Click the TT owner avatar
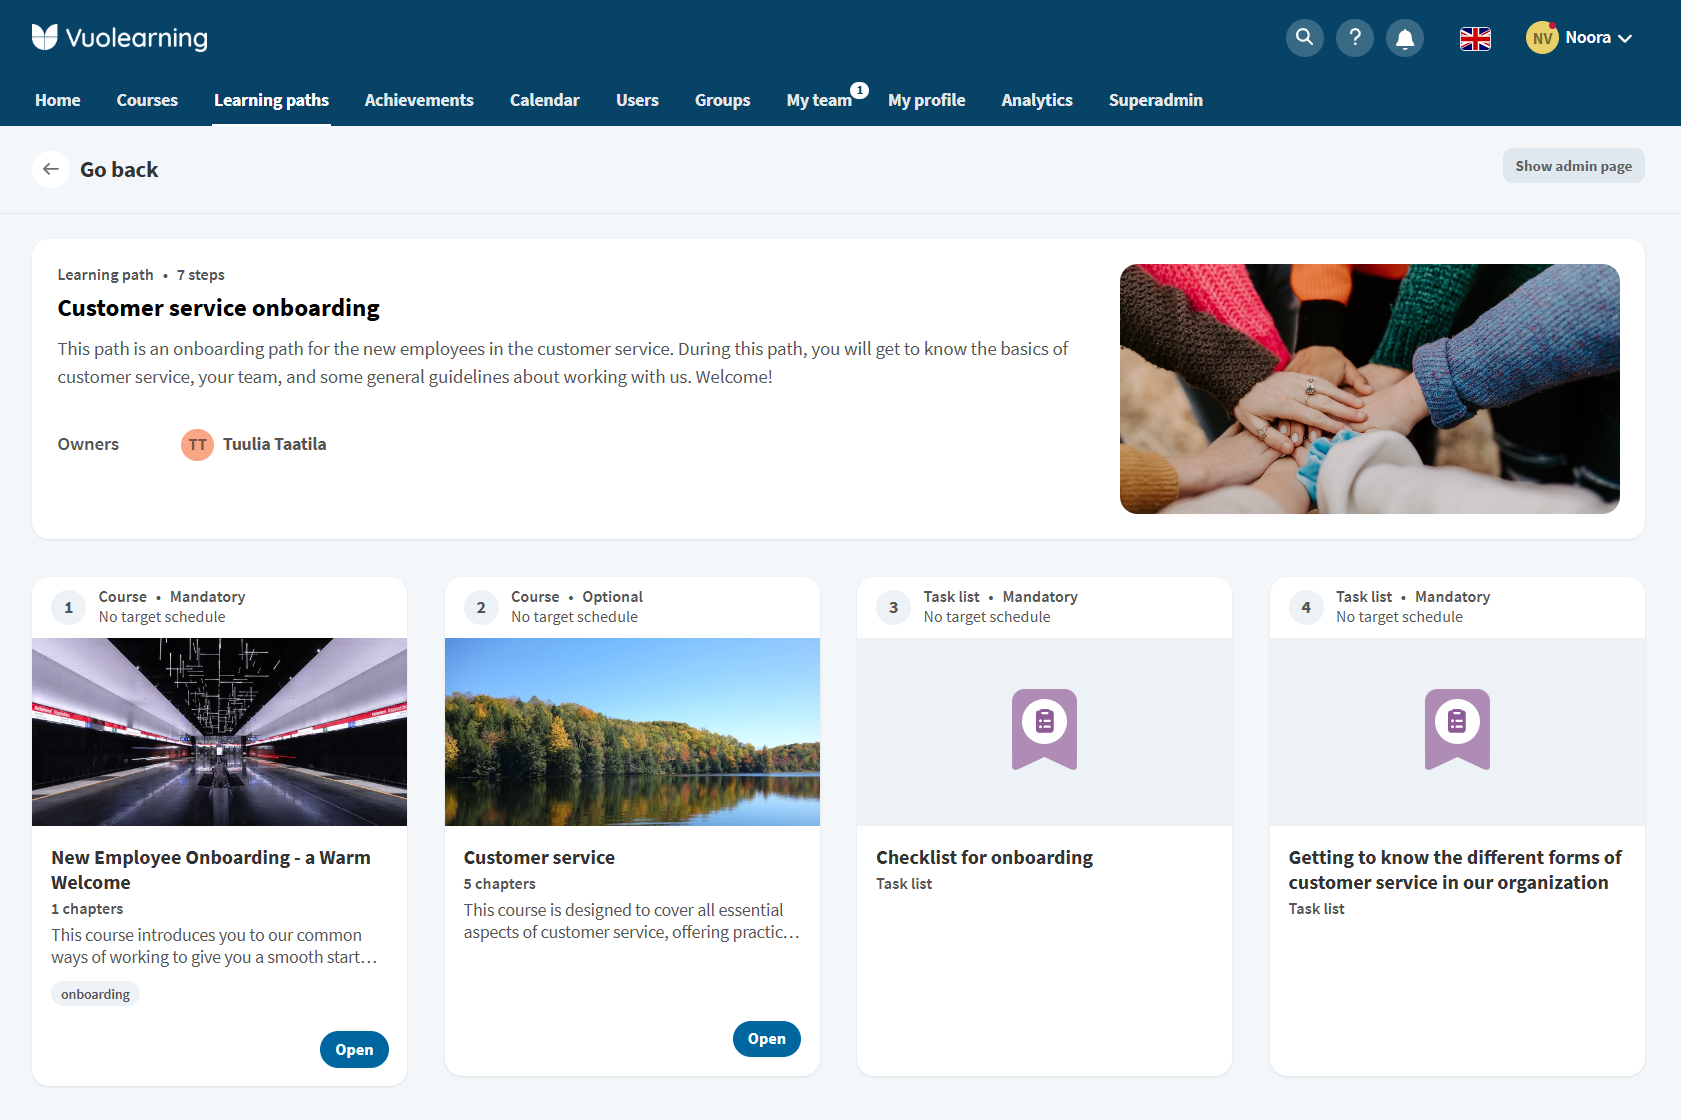The image size is (1681, 1120). 197,444
